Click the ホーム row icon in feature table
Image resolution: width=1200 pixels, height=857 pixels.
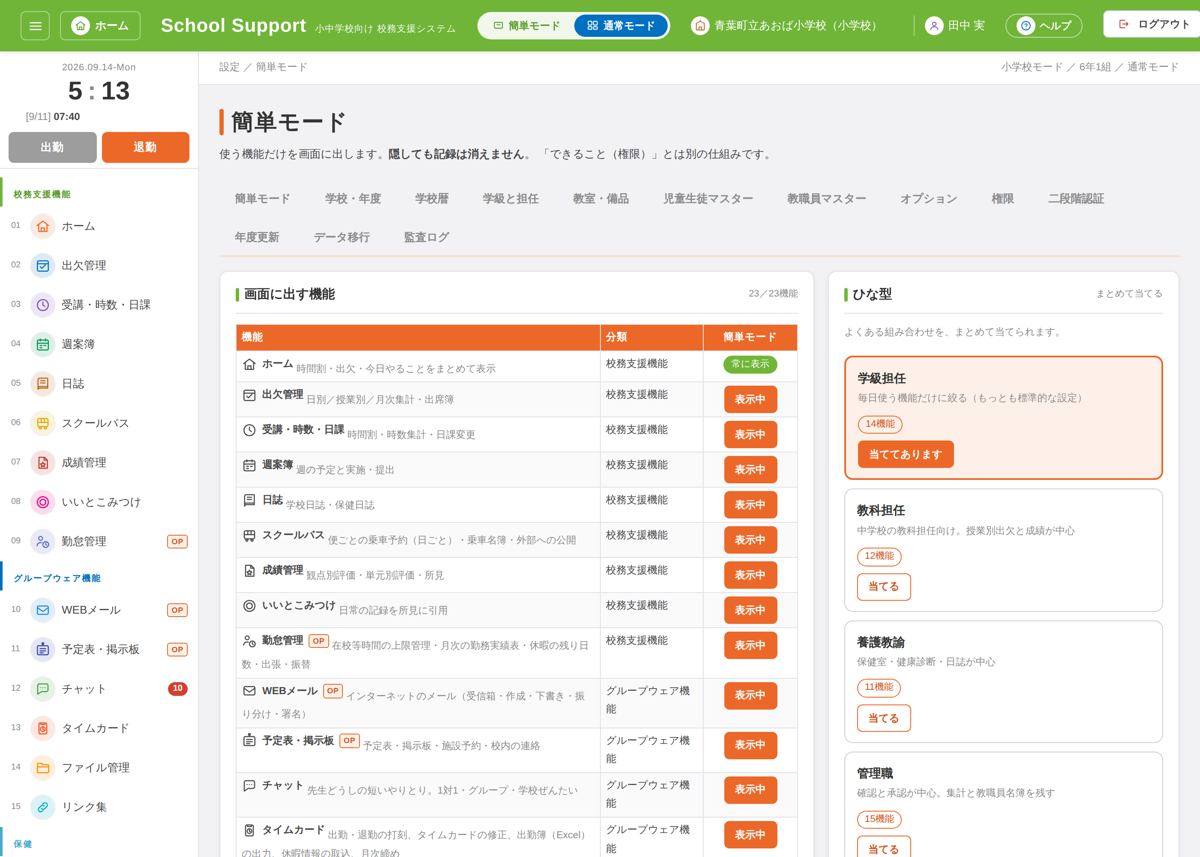pyautogui.click(x=249, y=364)
